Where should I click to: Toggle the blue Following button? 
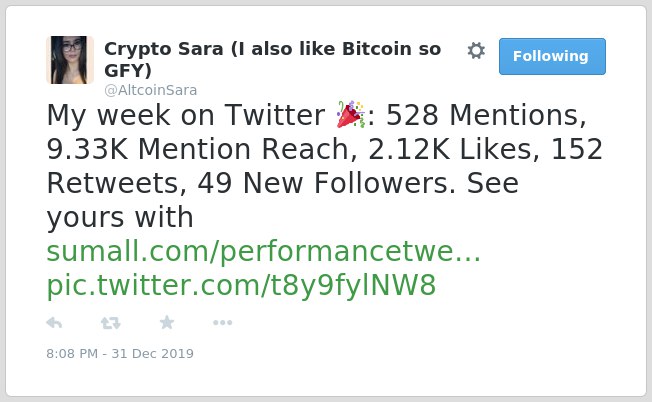[x=552, y=56]
